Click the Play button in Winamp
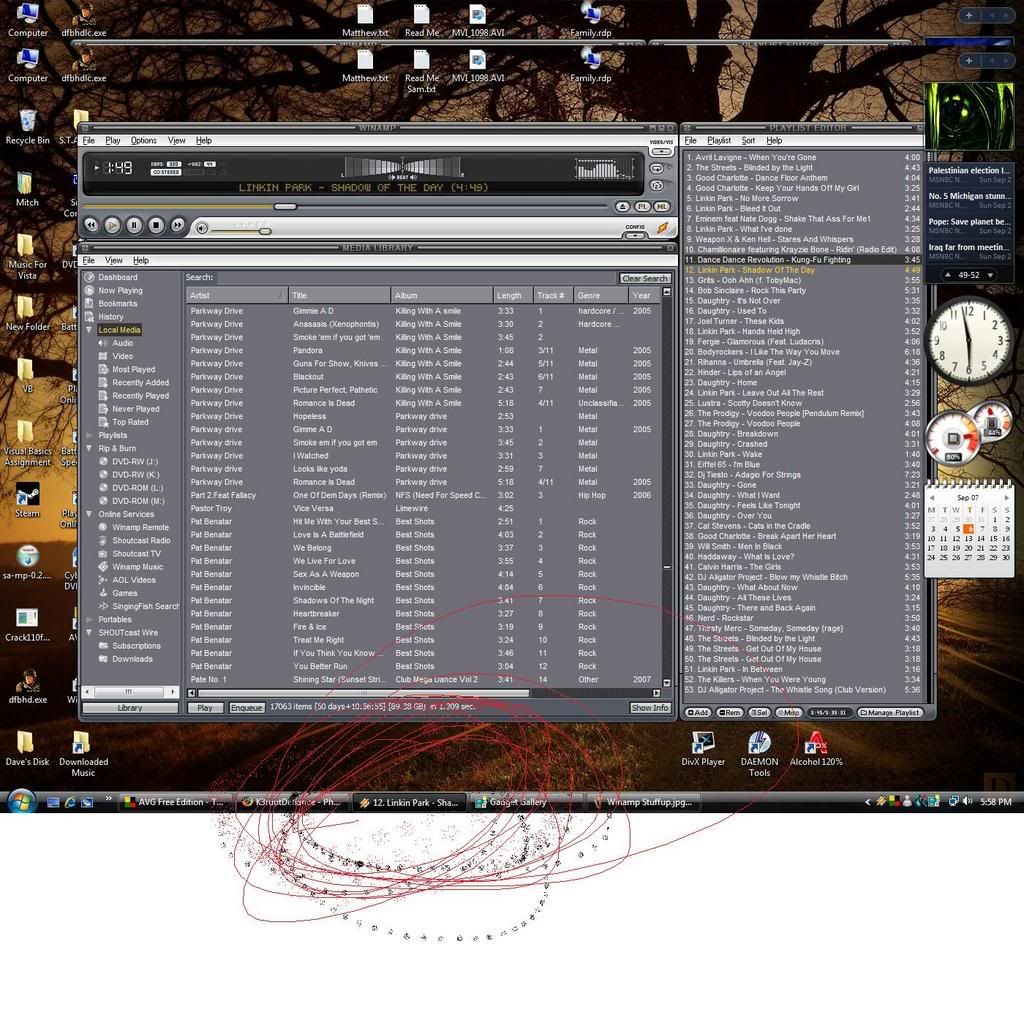Screen dimensions: 1024x1012 coord(112,225)
